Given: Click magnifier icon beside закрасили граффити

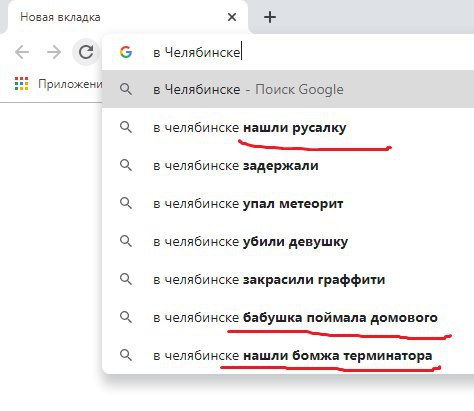Looking at the screenshot, I should coord(126,279).
